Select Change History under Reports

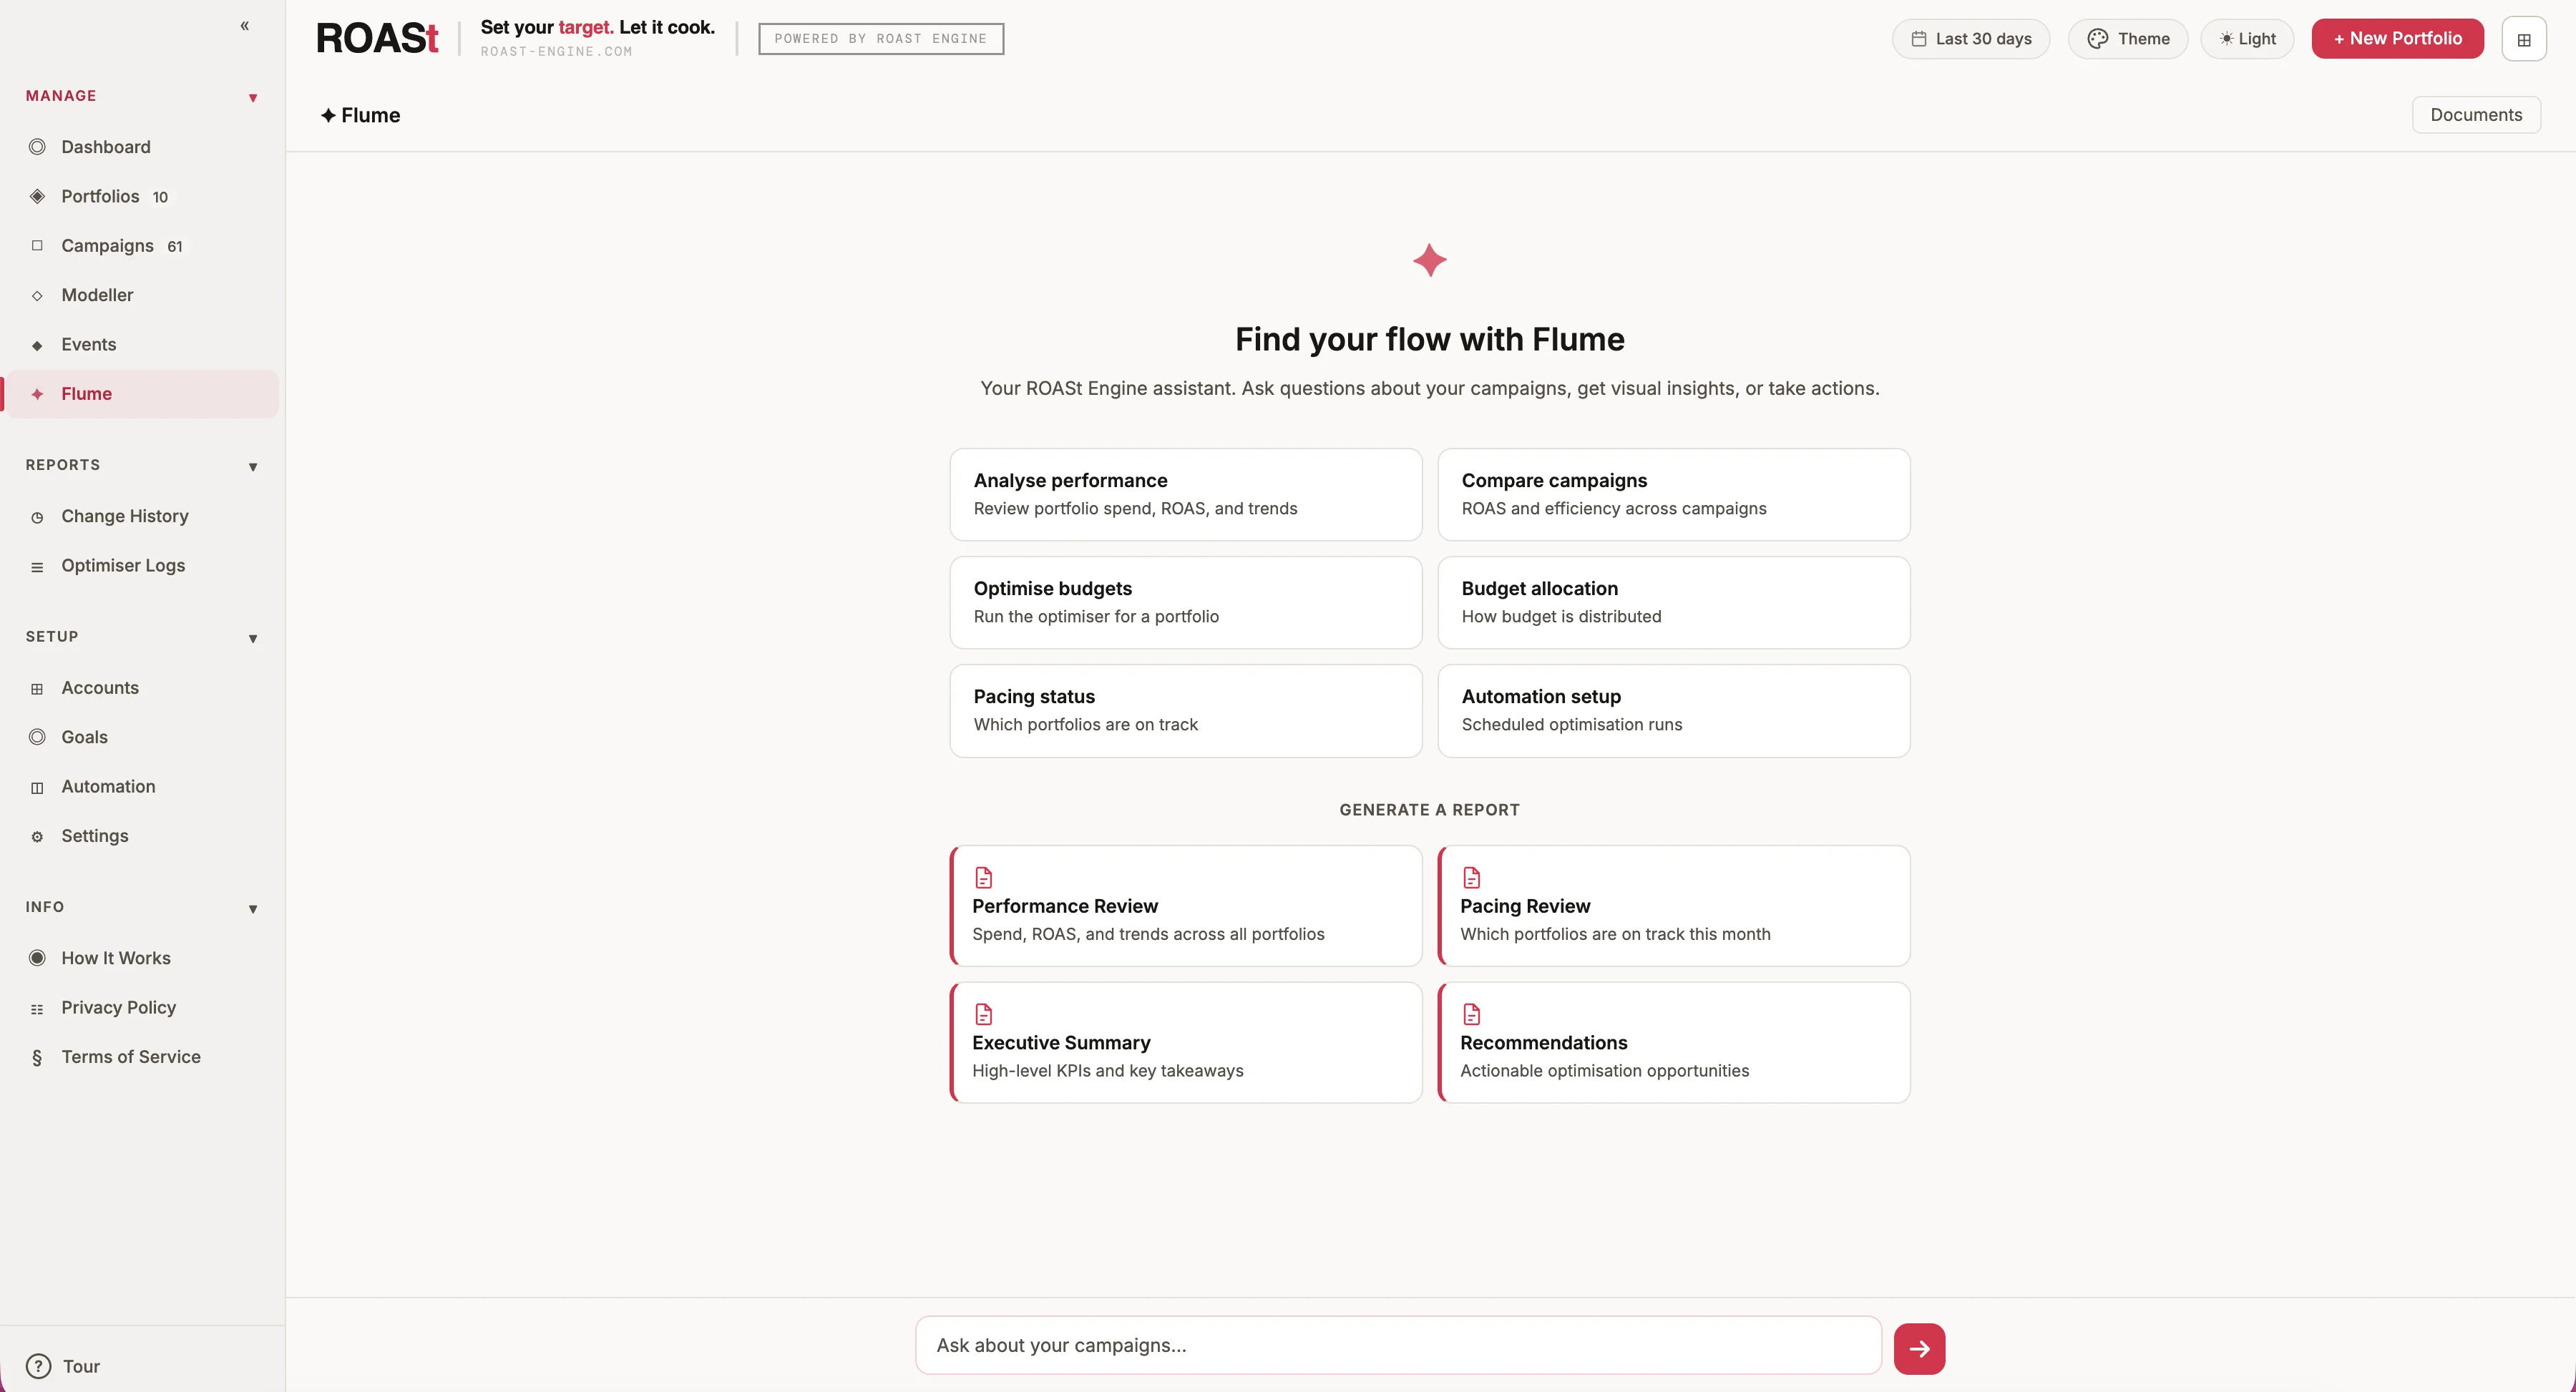(x=124, y=515)
